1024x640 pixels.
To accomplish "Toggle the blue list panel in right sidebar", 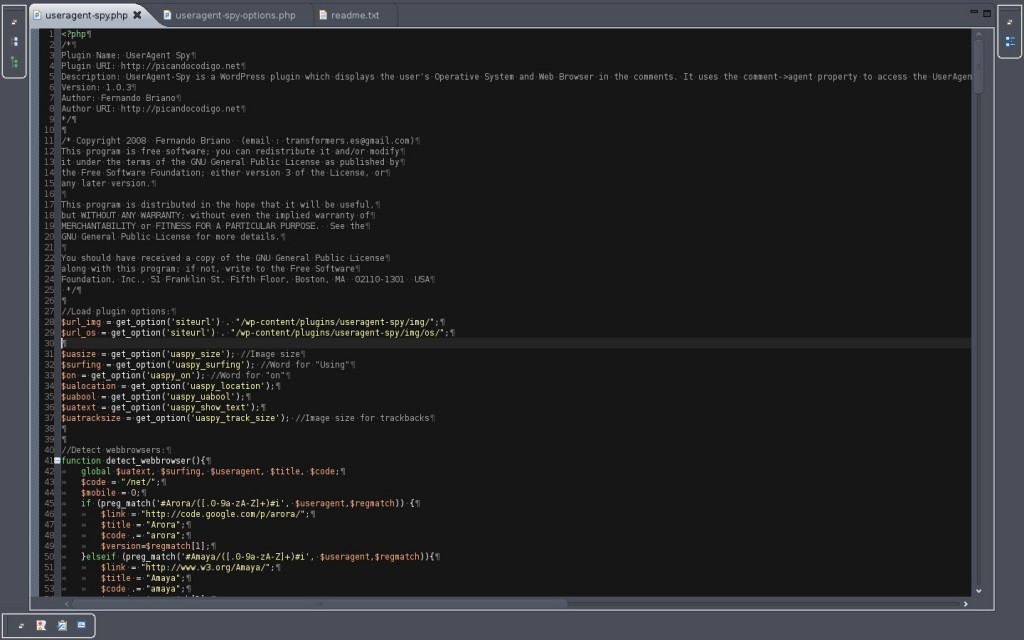I will point(1008,42).
